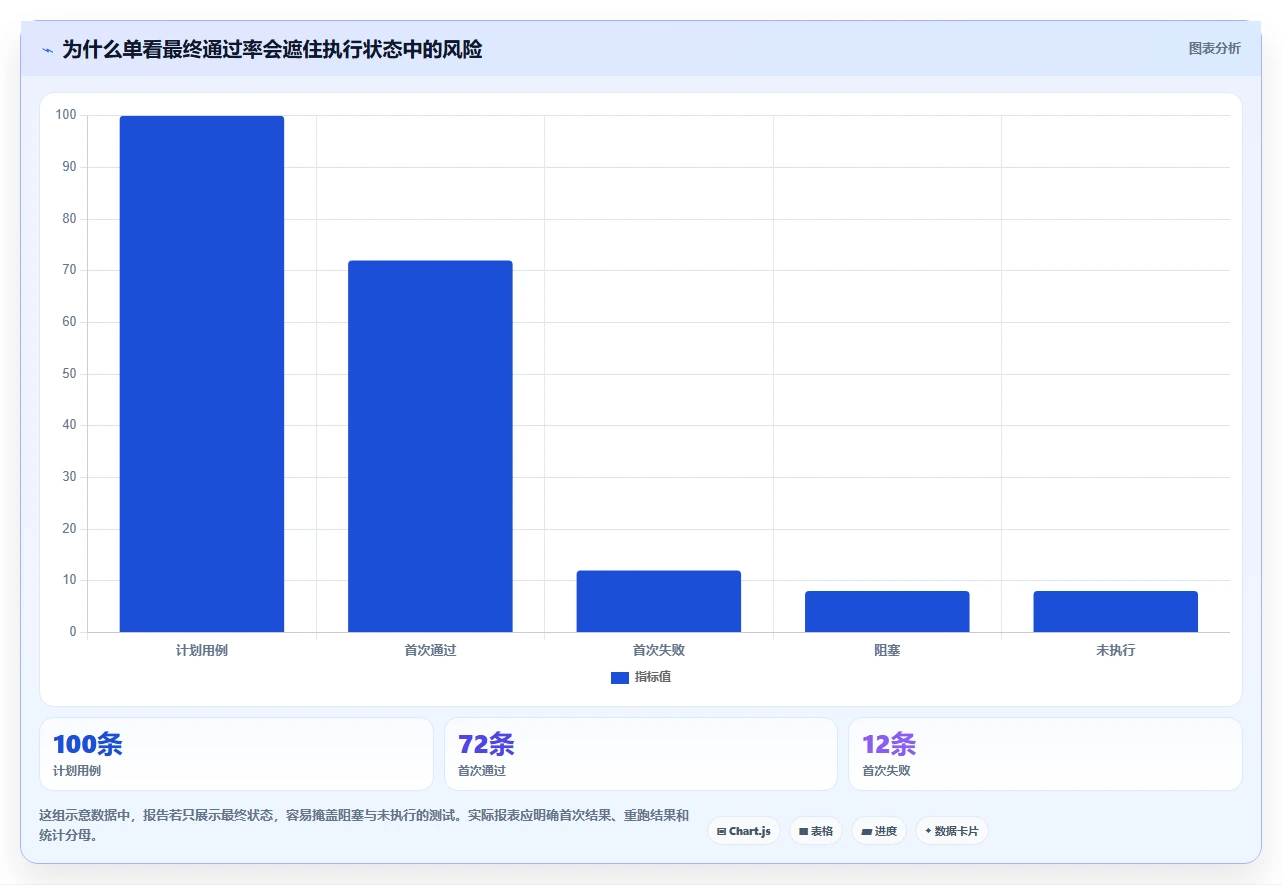Click the title 为什么单看最终通过率会遮住执行状态中的风险
This screenshot has width=1282, height=885.
pos(272,49)
